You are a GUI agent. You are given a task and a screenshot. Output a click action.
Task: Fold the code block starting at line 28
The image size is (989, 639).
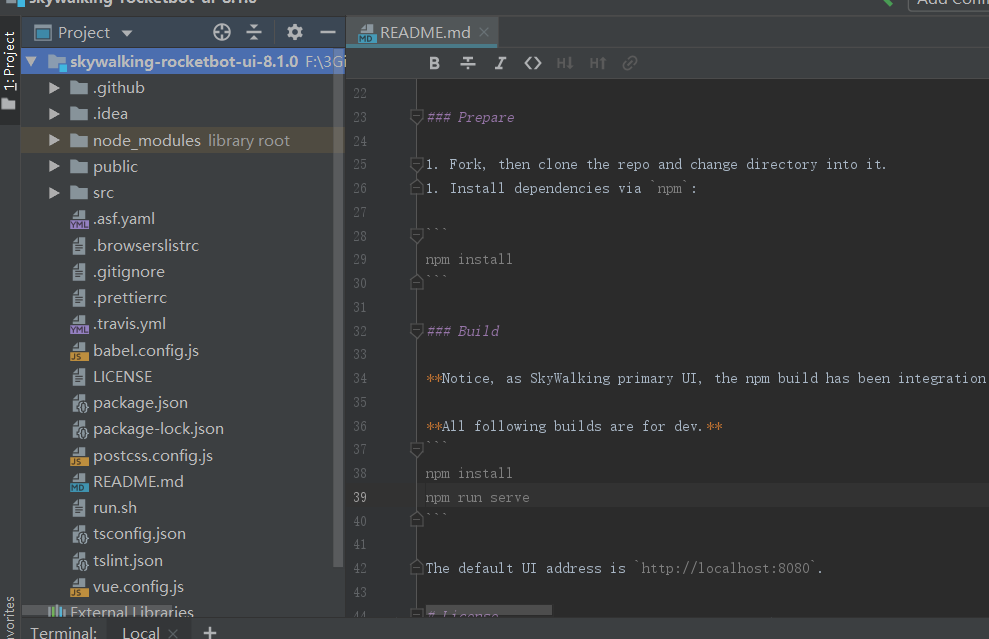coord(416,235)
